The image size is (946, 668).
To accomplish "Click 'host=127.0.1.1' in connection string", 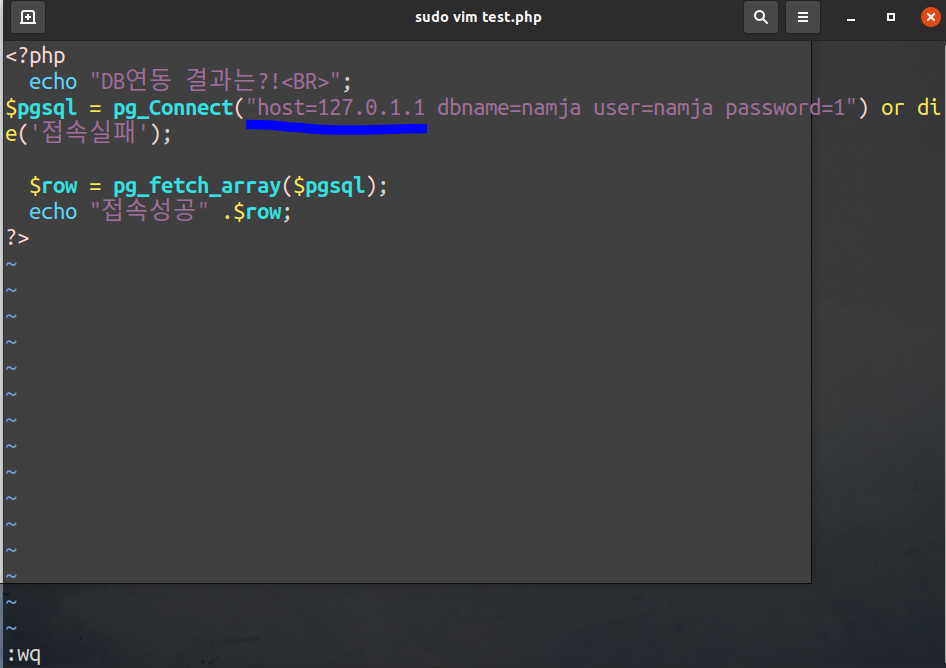I will point(341,108).
